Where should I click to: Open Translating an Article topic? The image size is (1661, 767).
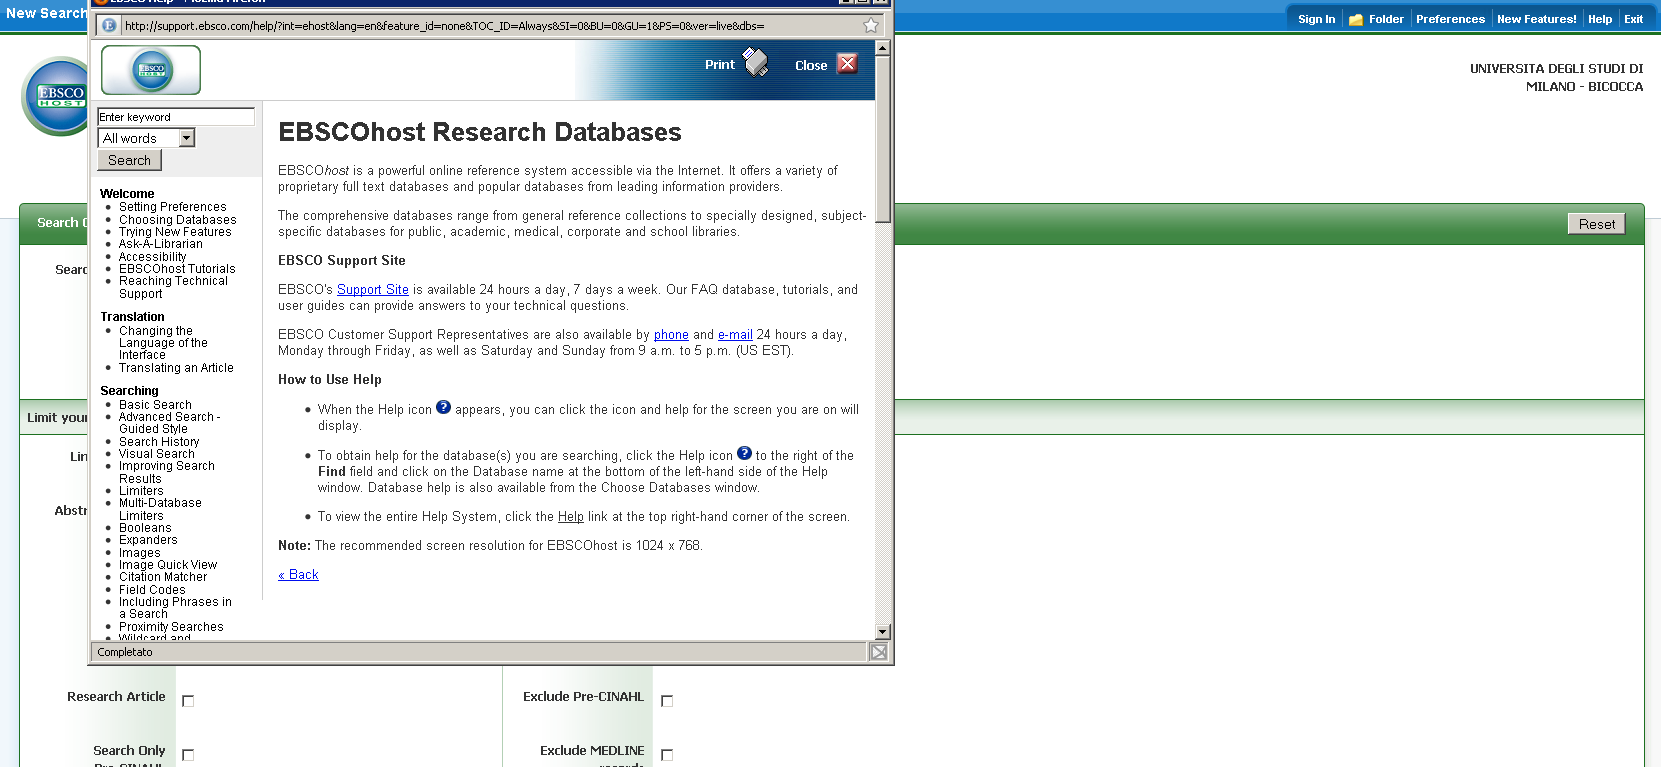[x=176, y=368]
